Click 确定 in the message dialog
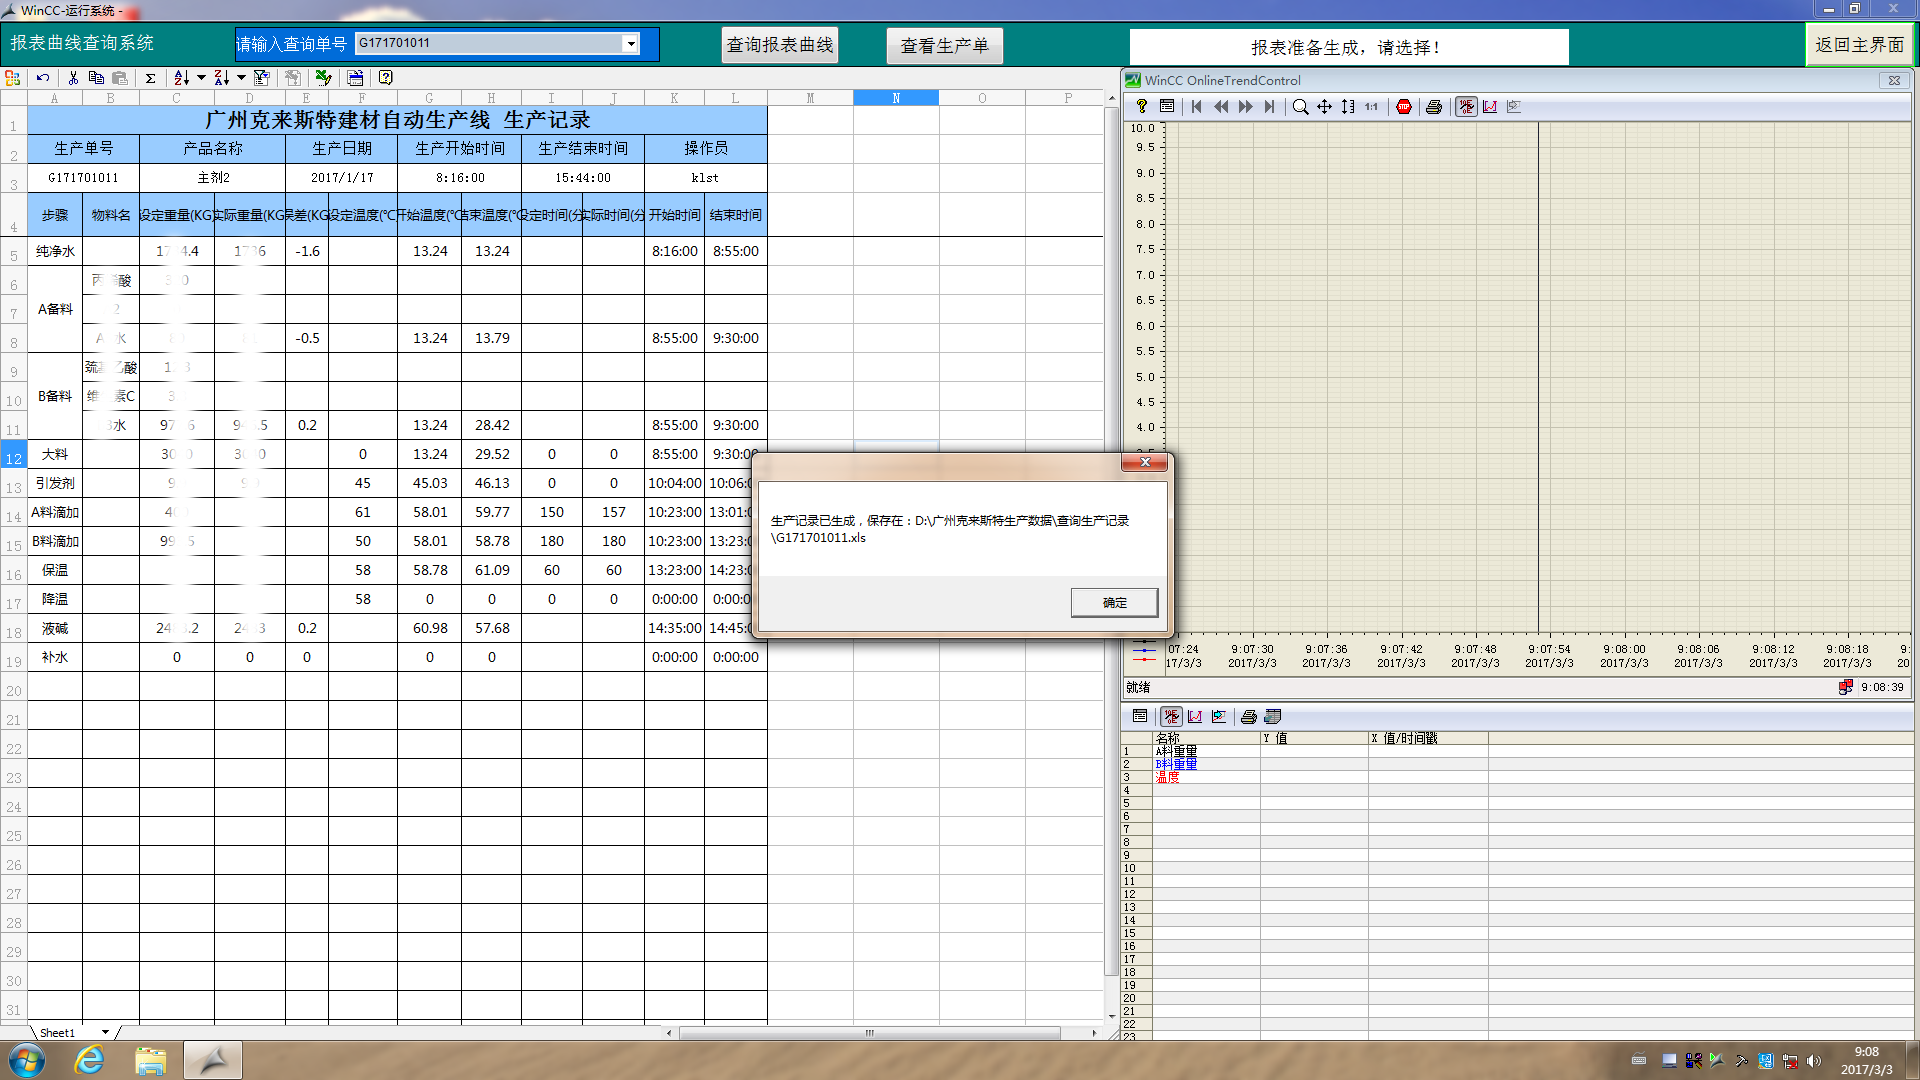The width and height of the screenshot is (1920, 1080). tap(1114, 602)
